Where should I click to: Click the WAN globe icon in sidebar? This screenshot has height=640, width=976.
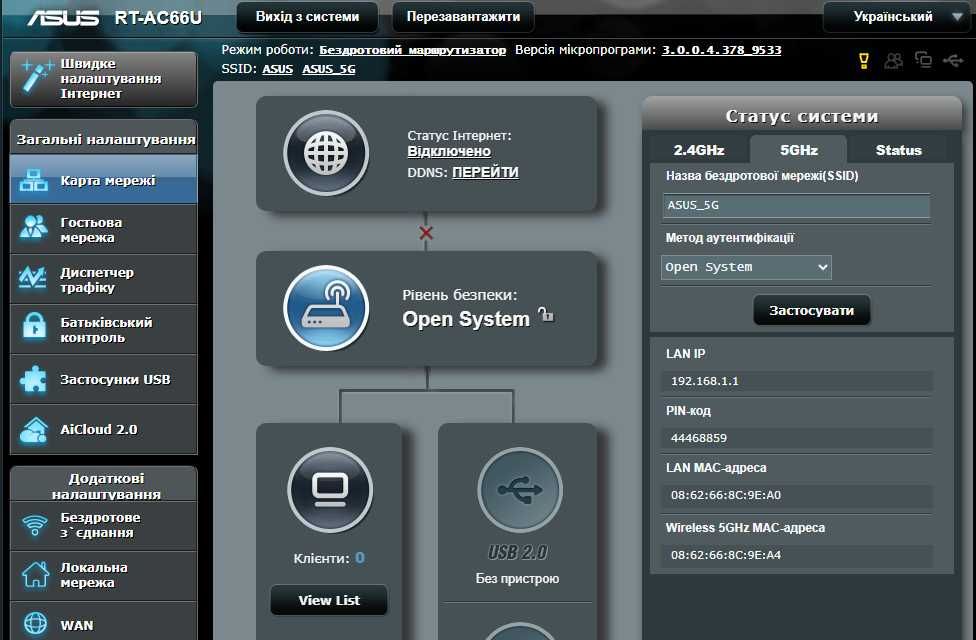(x=35, y=623)
